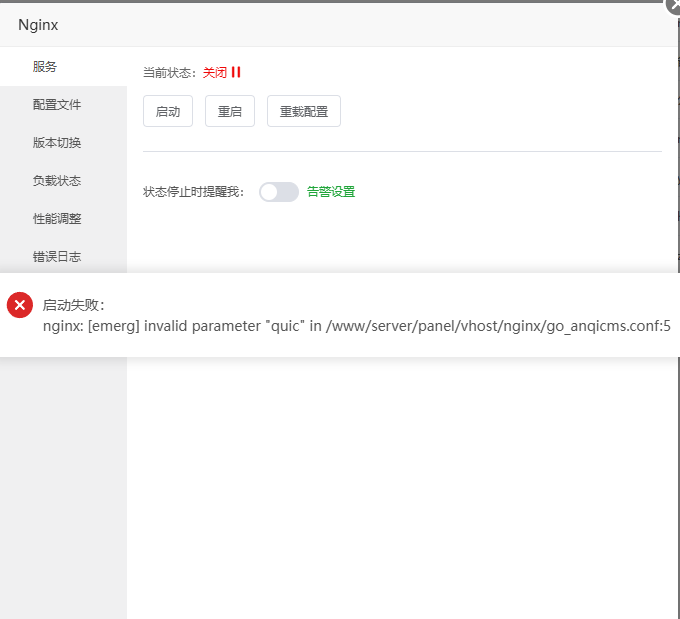Click the 重载配置 reload button
The width and height of the screenshot is (680, 619).
tap(304, 111)
